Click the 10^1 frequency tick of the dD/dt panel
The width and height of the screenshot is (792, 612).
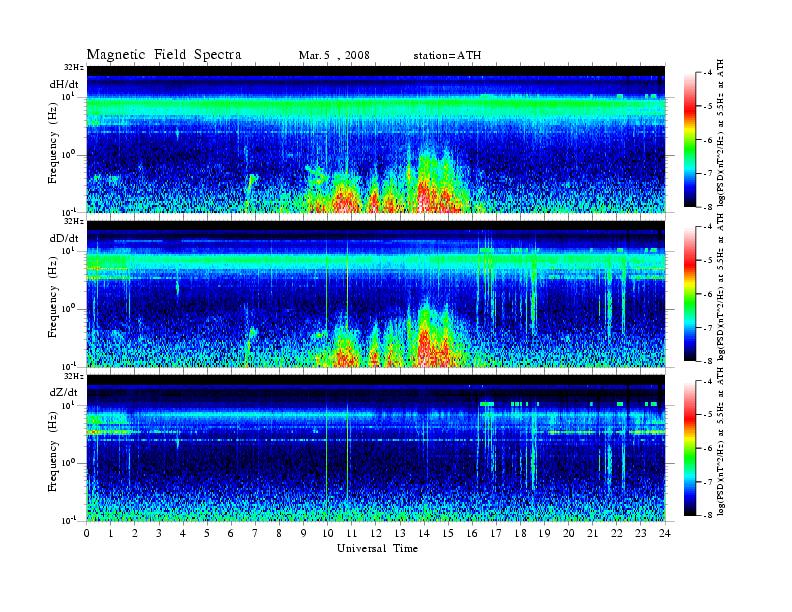[69, 251]
